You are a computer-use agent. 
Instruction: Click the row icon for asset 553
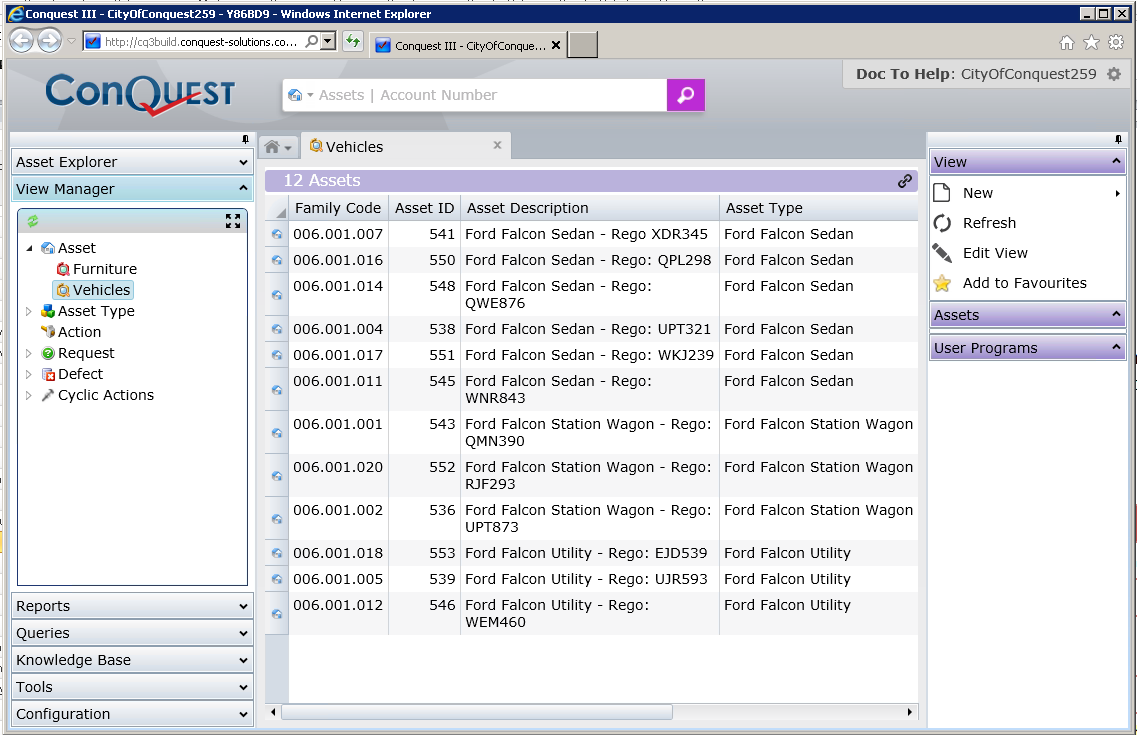[277, 553]
